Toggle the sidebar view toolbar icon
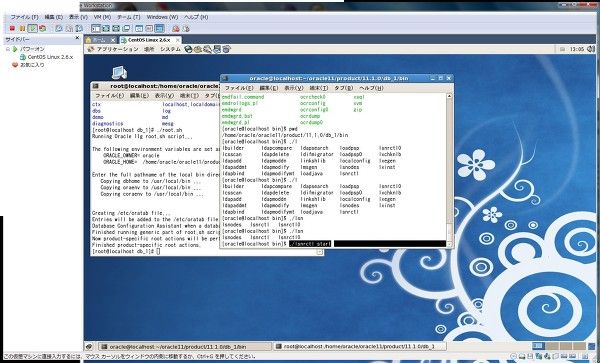This screenshot has width=600, height=363. coord(96,28)
